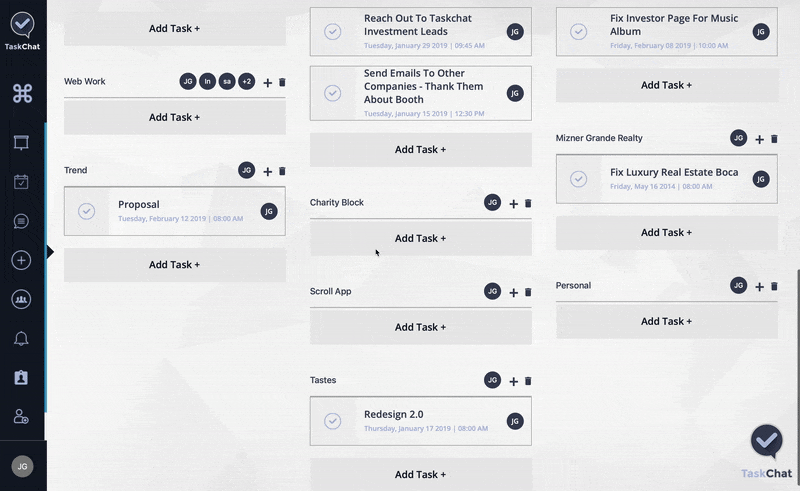Mark the Proposal task as complete
Viewport: 800px width, 491px height.
87,211
